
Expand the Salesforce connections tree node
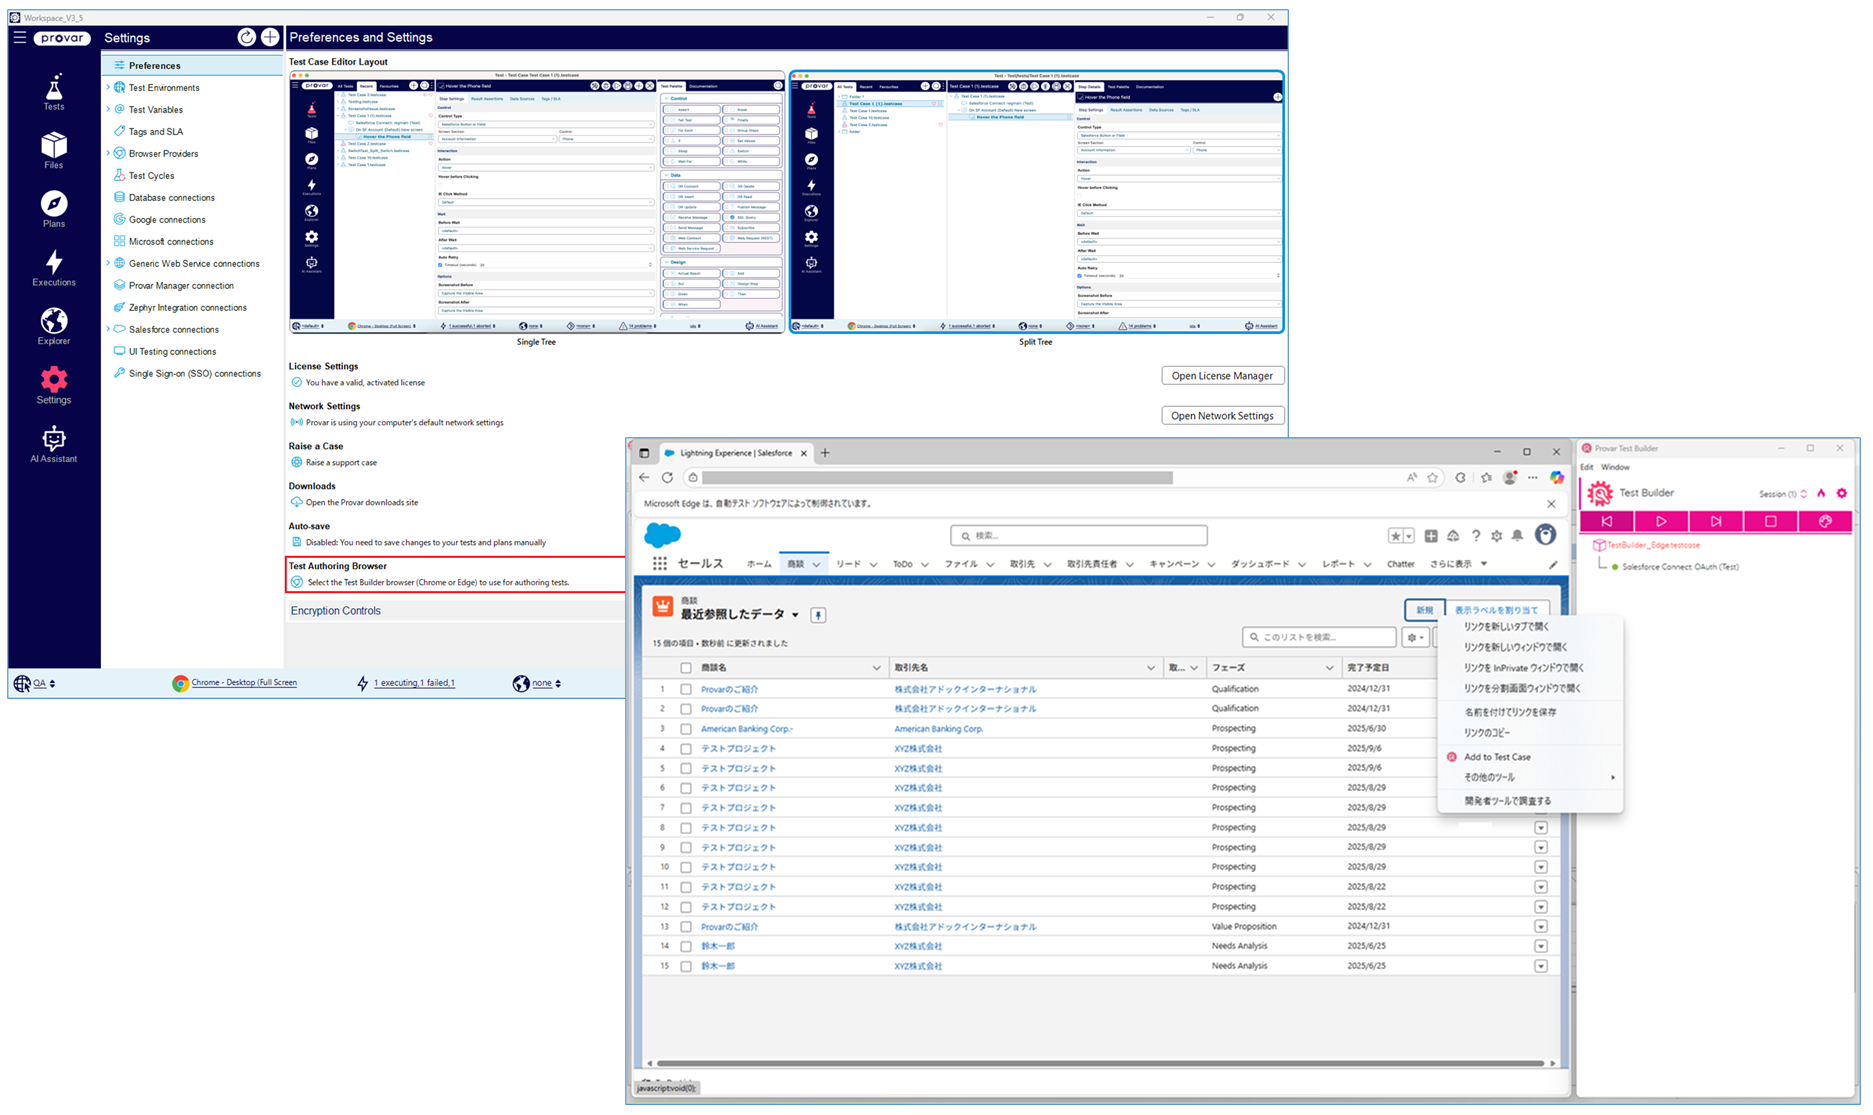[x=108, y=330]
